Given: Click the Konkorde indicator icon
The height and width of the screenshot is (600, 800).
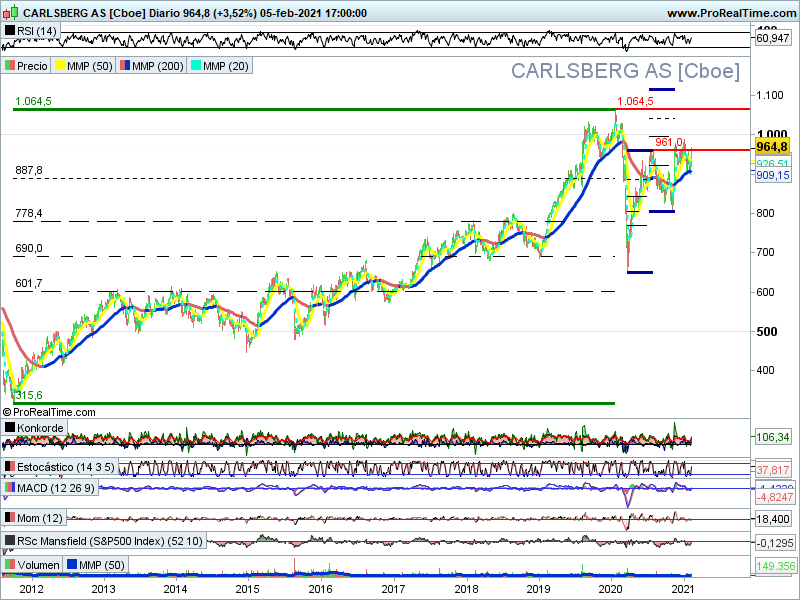Looking at the screenshot, I should pyautogui.click(x=9, y=428).
